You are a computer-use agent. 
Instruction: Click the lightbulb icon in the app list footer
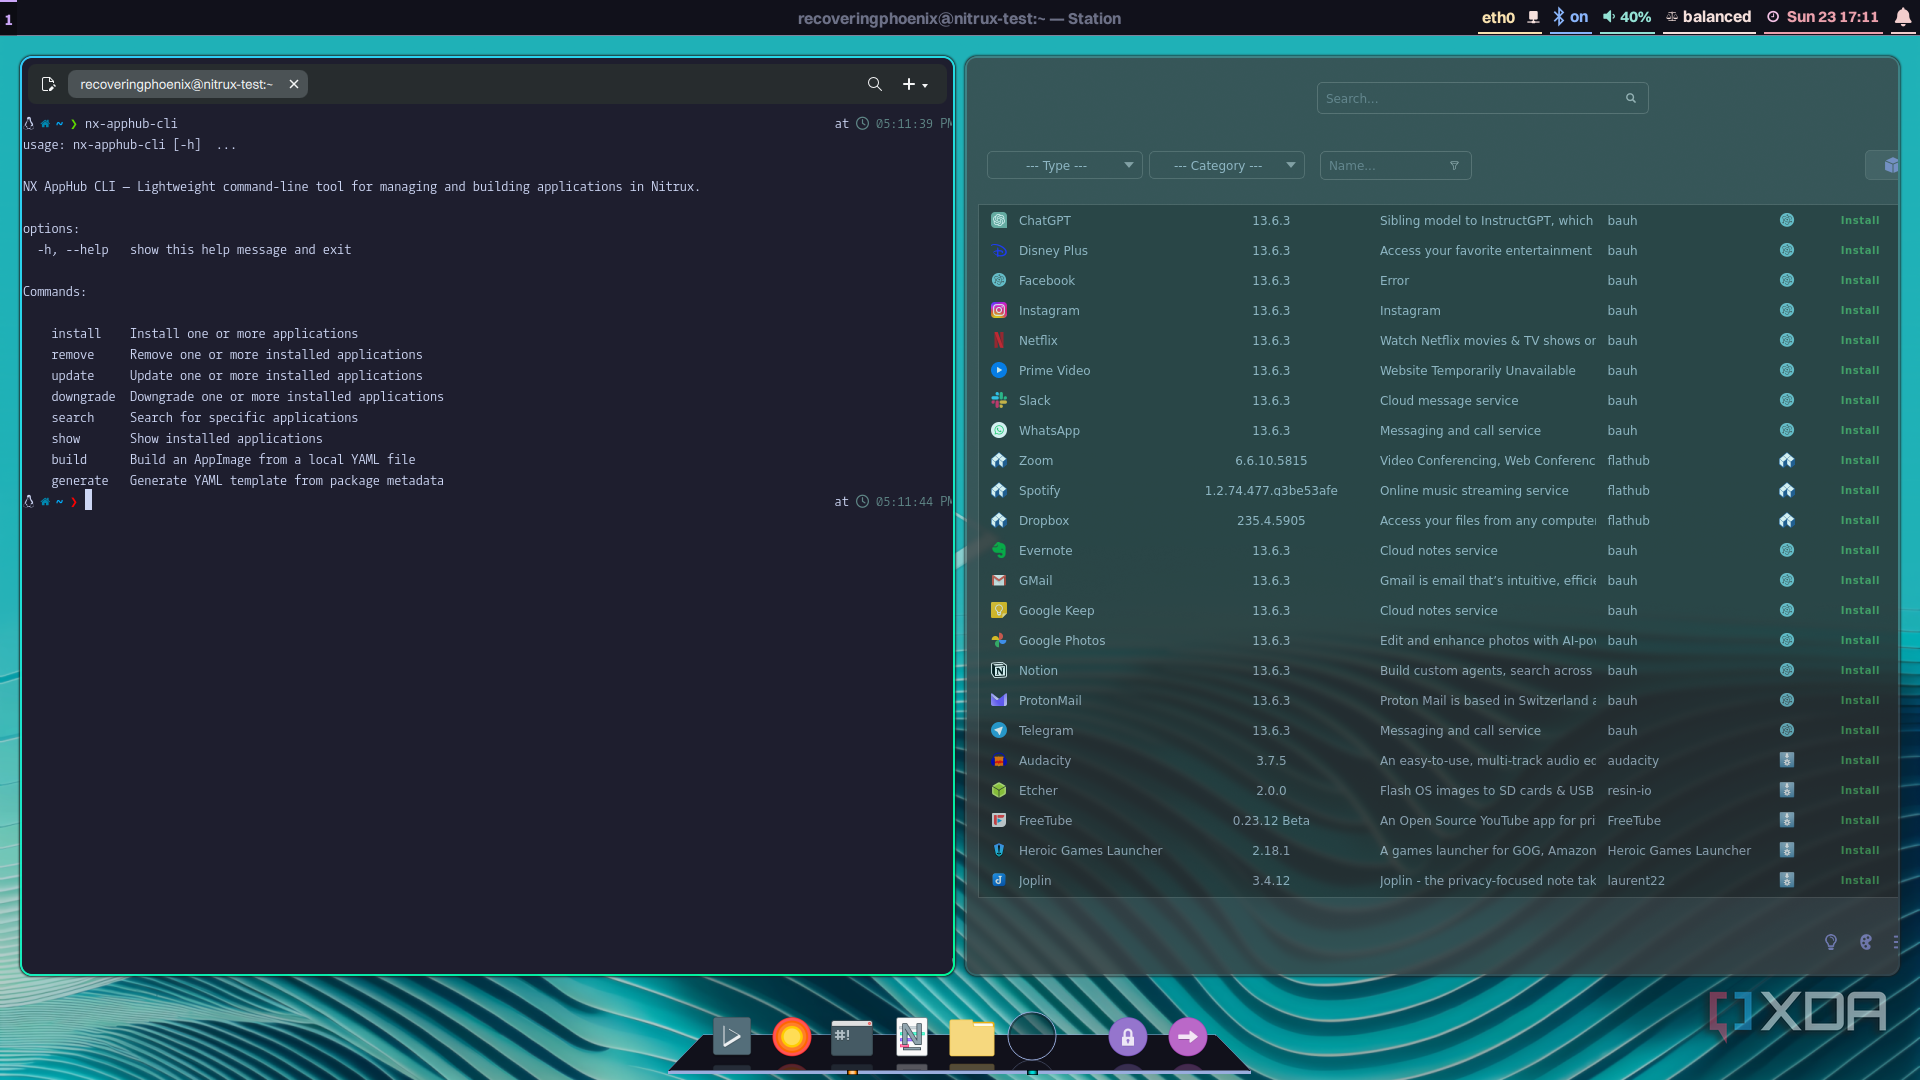(x=1830, y=942)
